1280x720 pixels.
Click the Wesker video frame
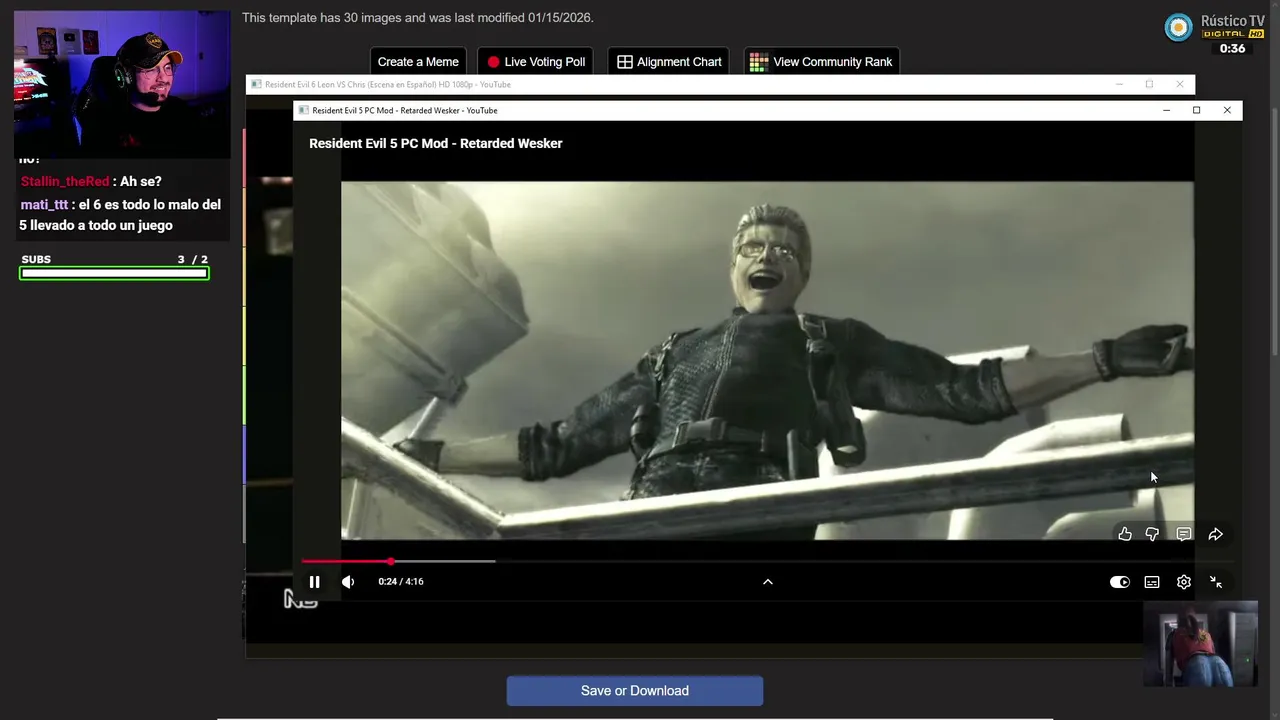(767, 360)
